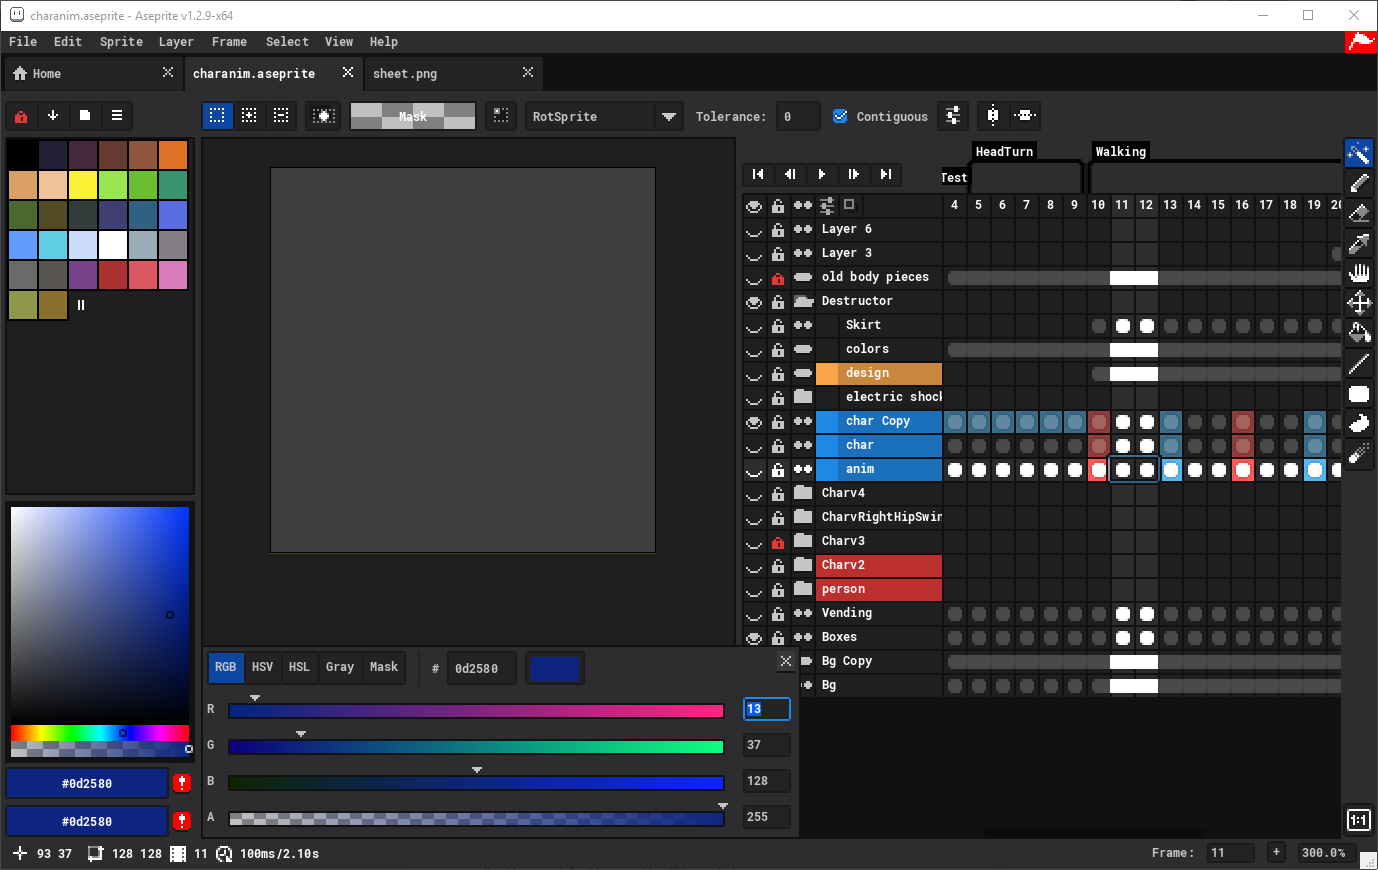Screen dimensions: 1378x870
Task: Play the animation
Action: tap(822, 174)
